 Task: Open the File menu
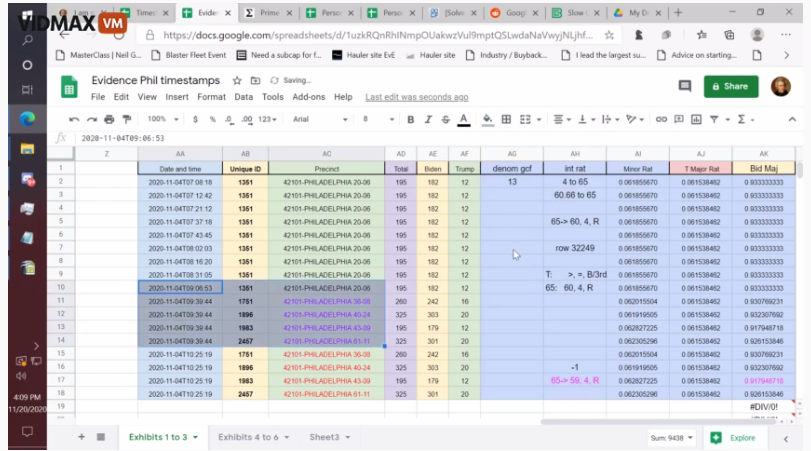[98, 97]
